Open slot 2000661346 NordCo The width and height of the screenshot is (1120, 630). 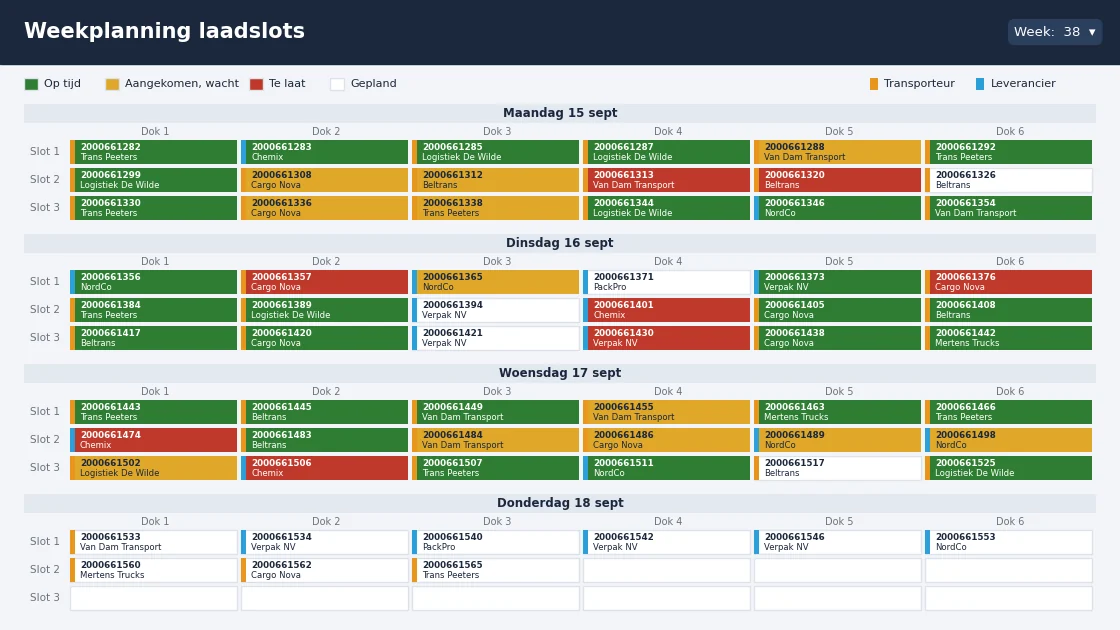838,208
